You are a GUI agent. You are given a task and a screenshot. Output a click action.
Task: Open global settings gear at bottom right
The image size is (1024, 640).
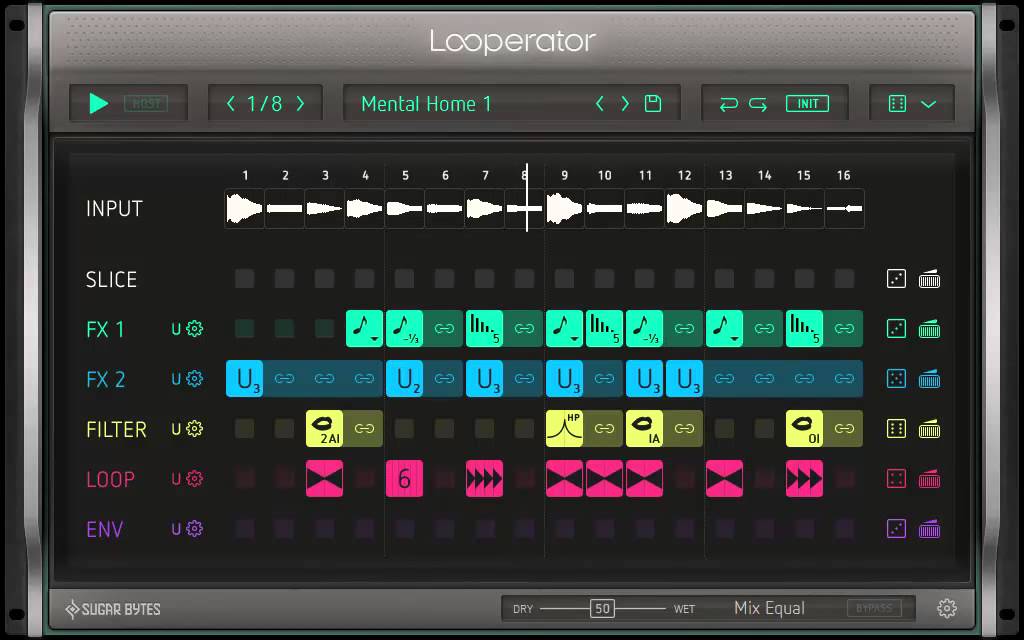946,609
